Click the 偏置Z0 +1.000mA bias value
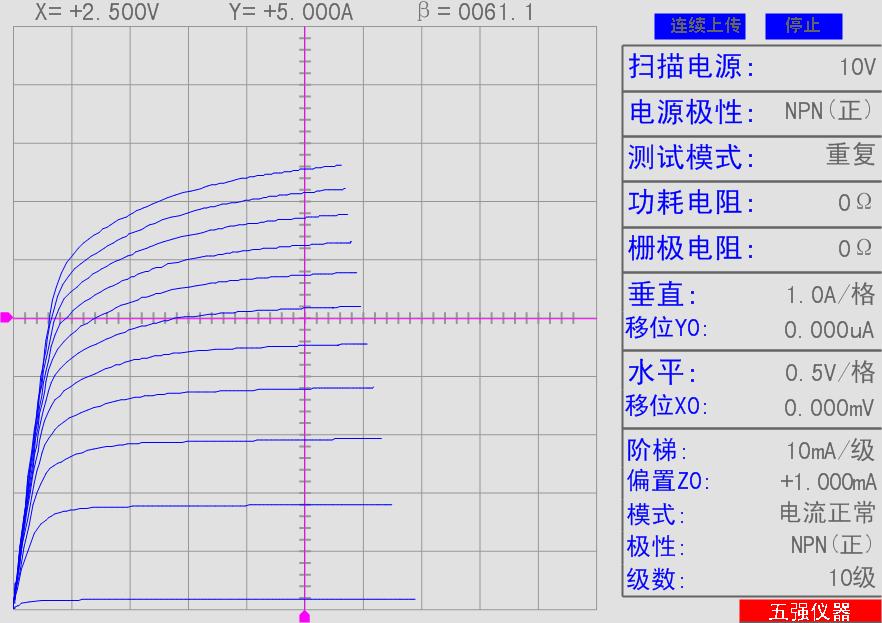Screen dimensions: 882x623 pos(828,482)
